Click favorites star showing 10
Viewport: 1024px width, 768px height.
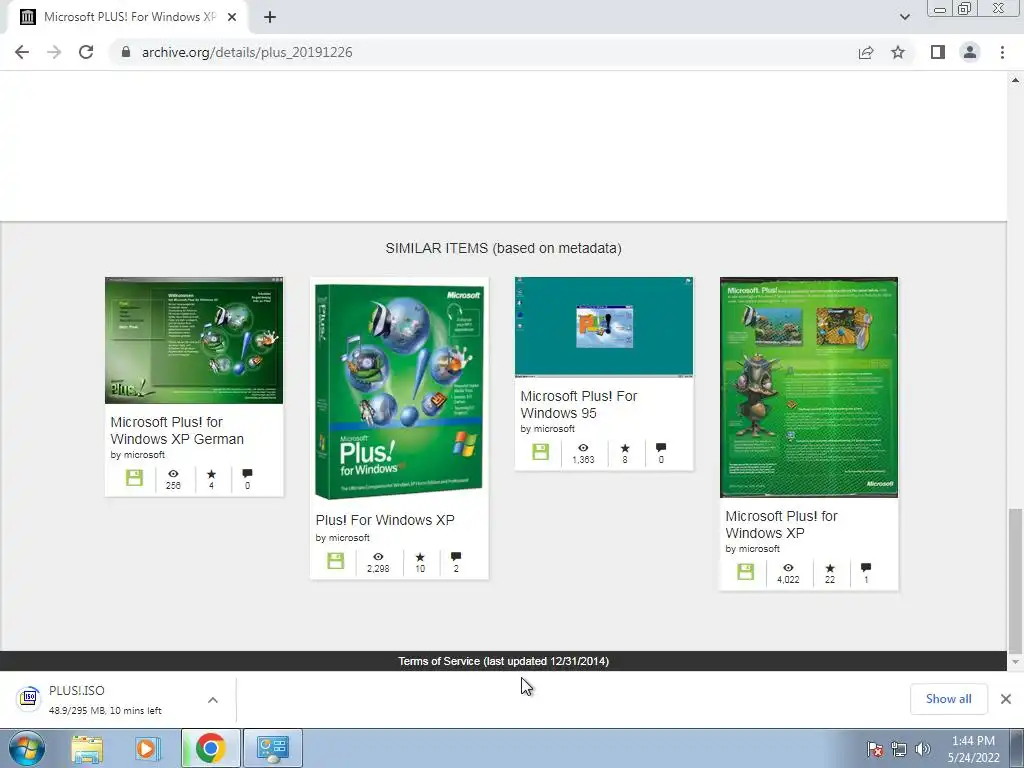click(420, 556)
